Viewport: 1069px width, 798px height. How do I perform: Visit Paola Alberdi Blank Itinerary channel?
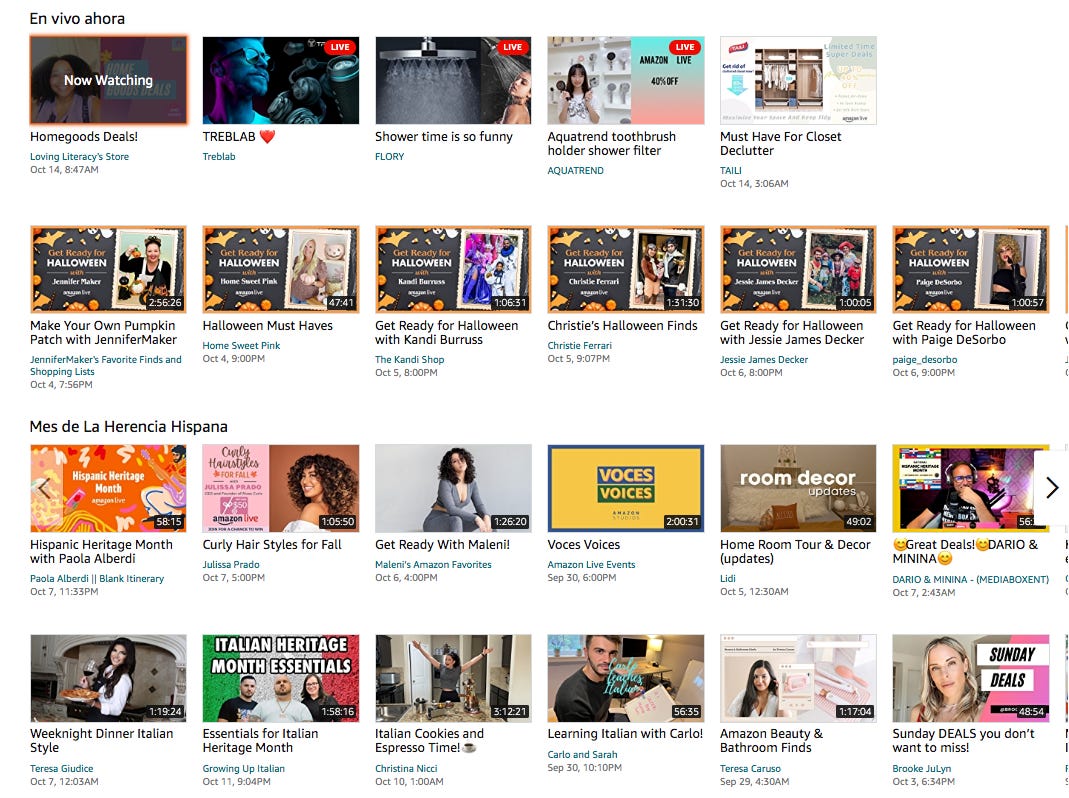click(97, 578)
